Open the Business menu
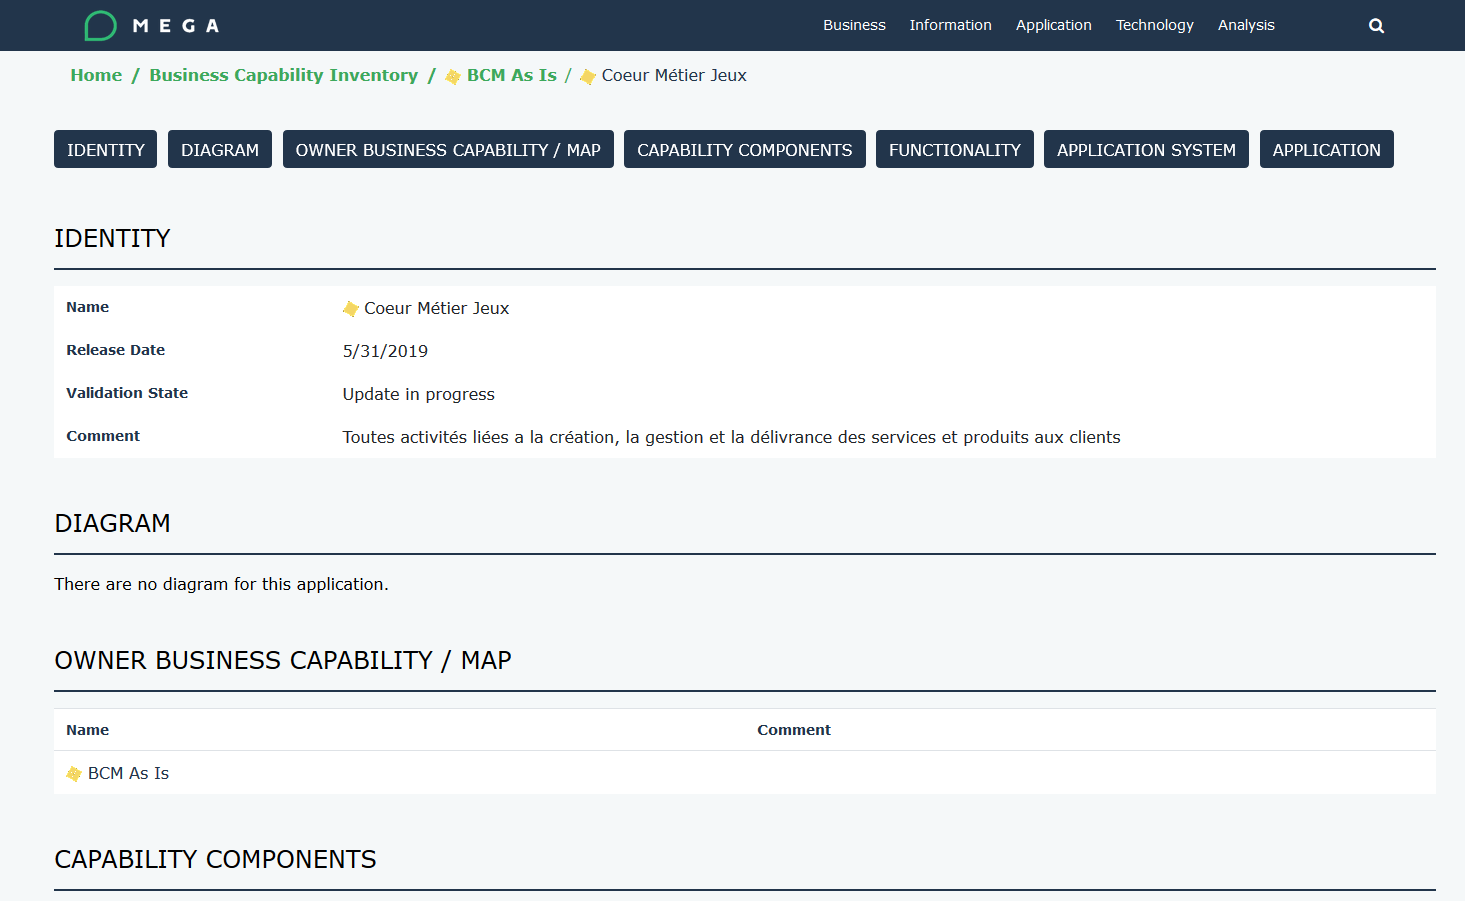This screenshot has width=1465, height=901. coord(854,25)
